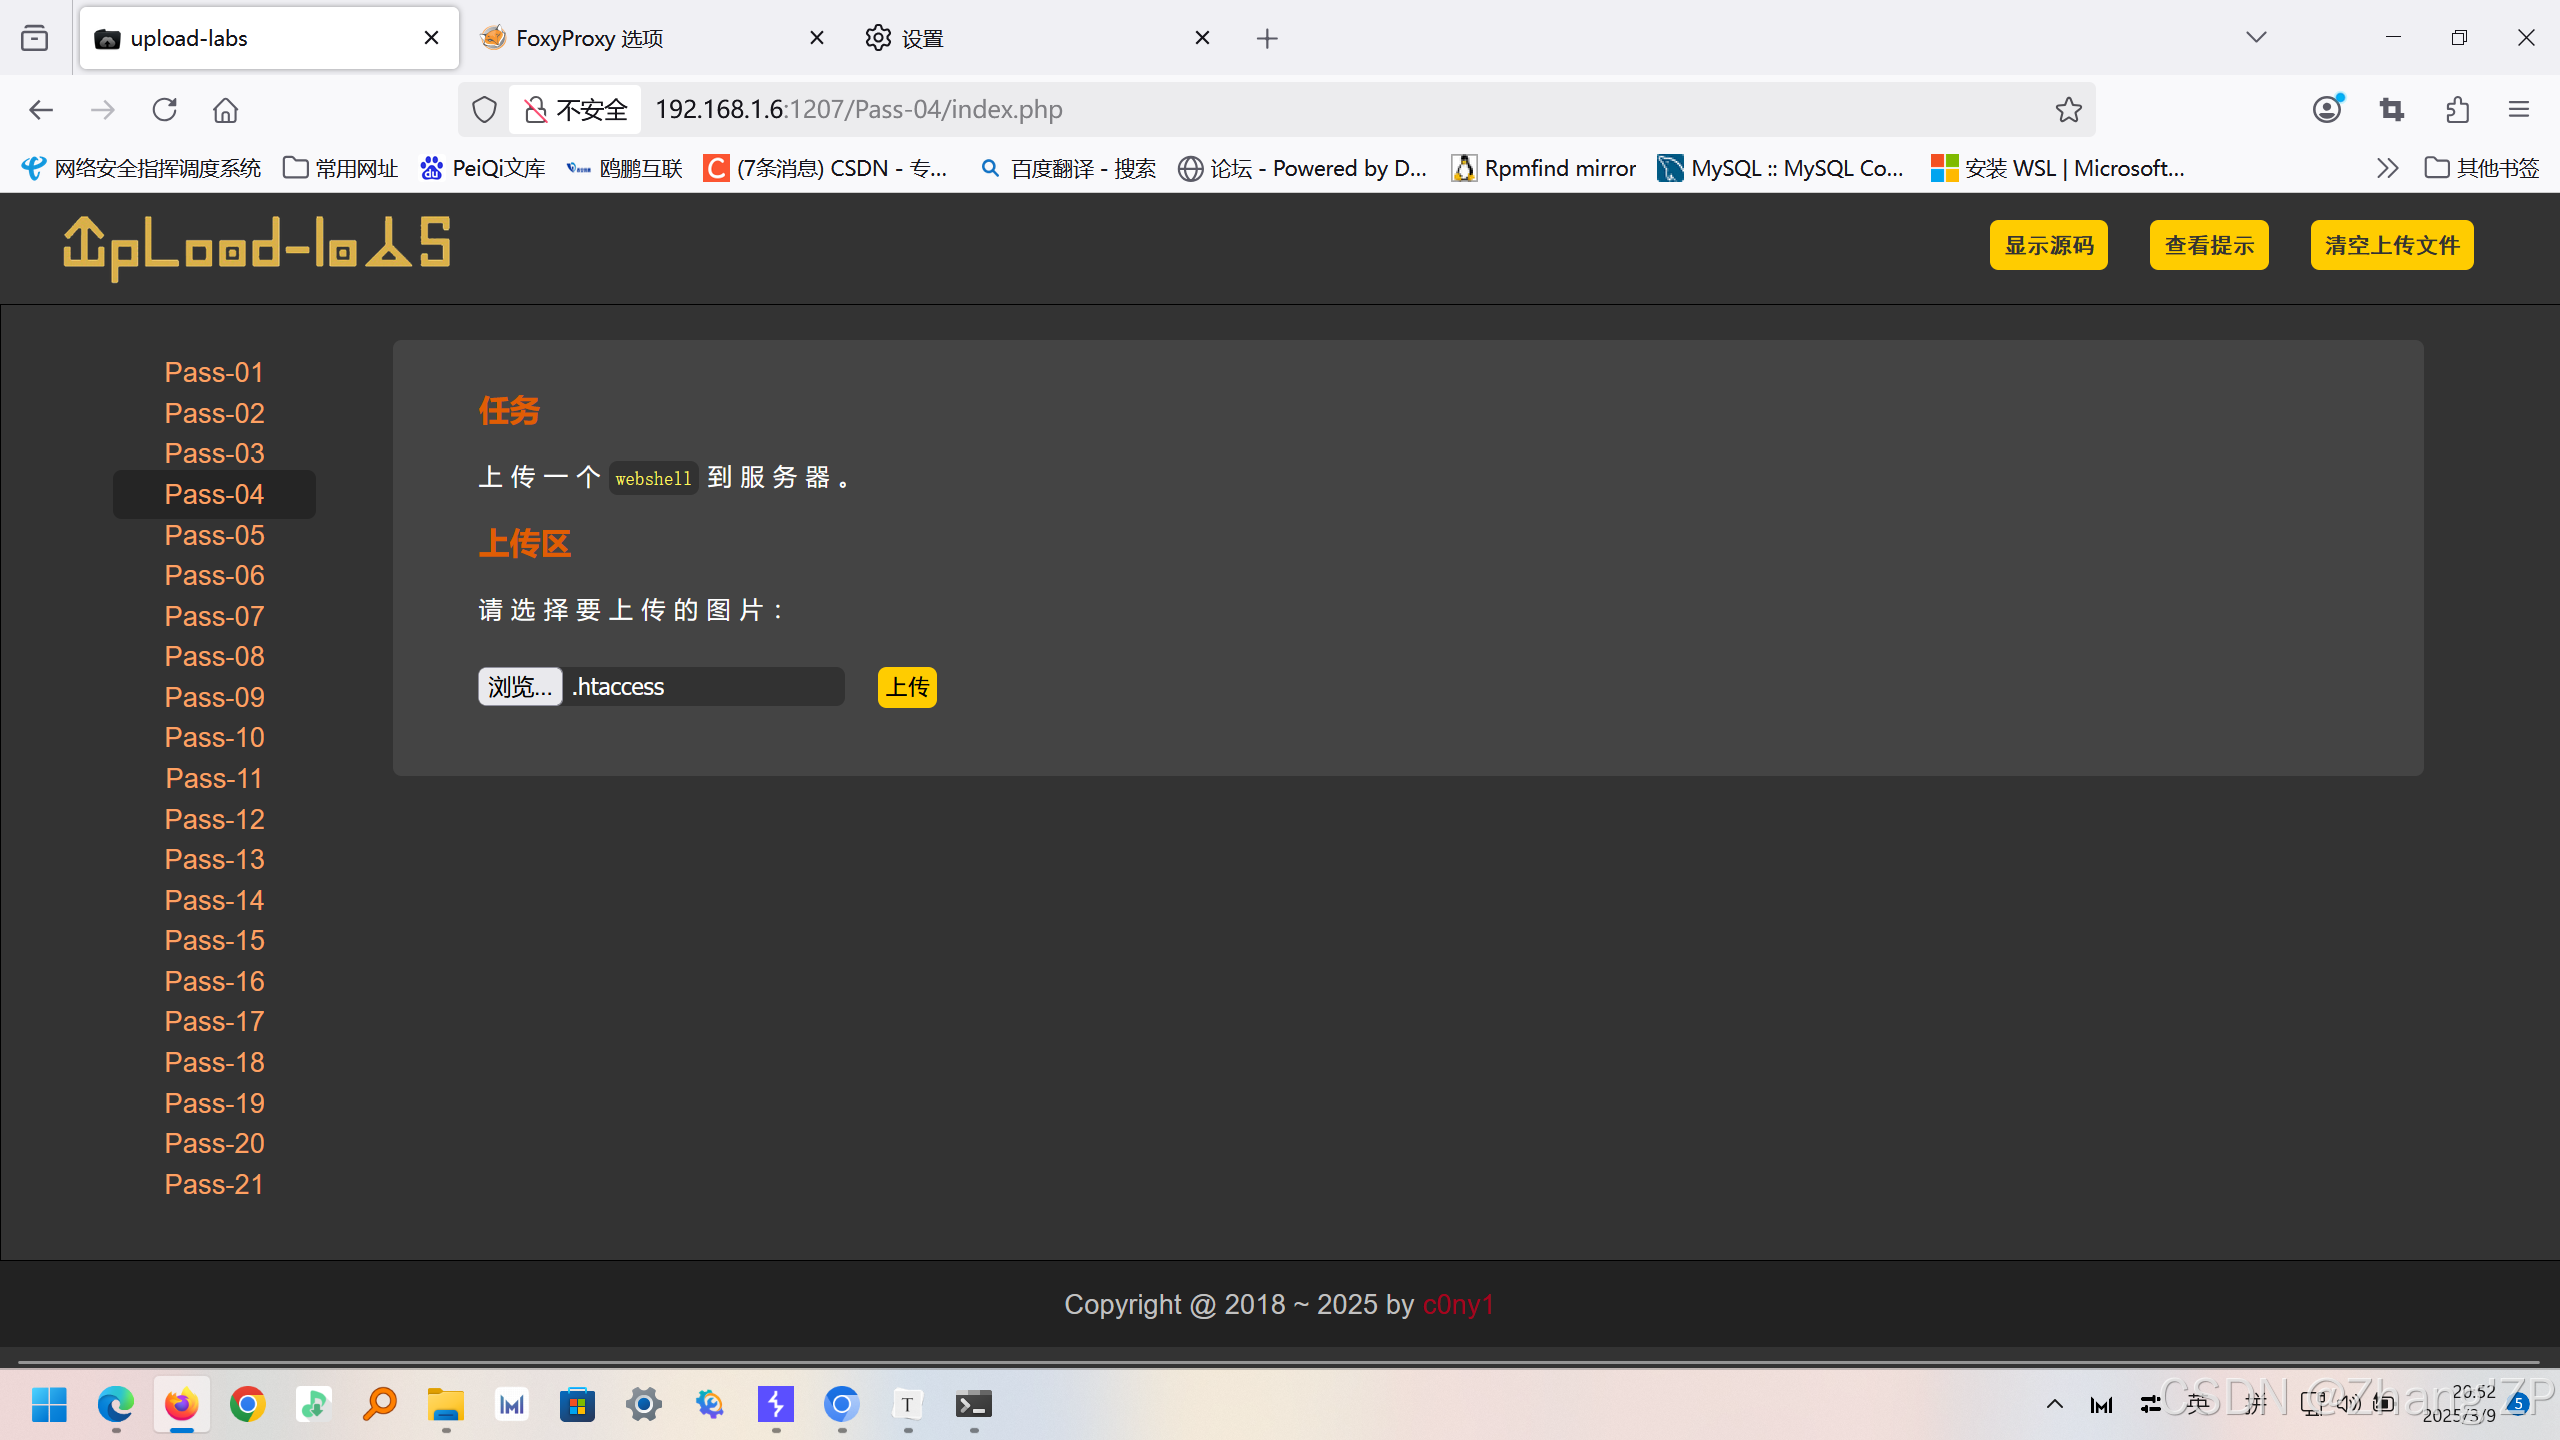The width and height of the screenshot is (2560, 1440).
Task: Open the Firefox hamburger application menu
Action: [x=2519, y=109]
